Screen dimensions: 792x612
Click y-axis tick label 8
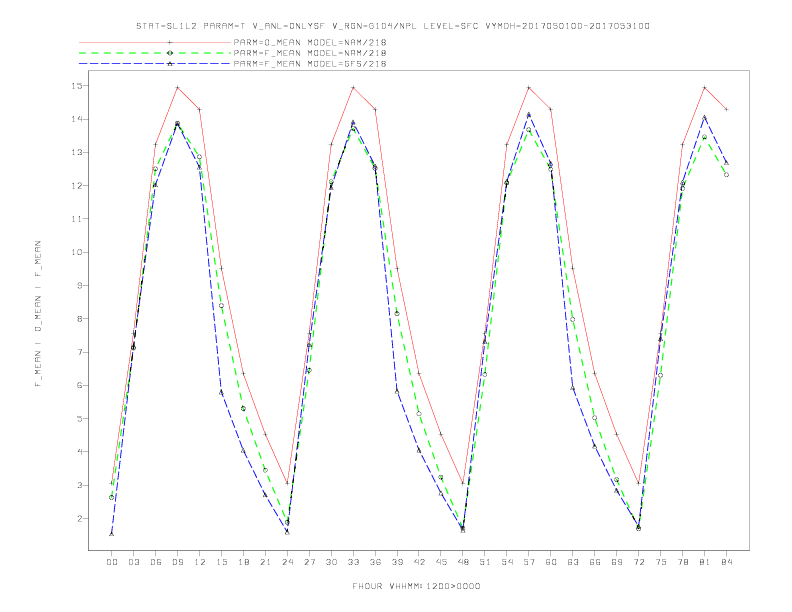pos(80,319)
